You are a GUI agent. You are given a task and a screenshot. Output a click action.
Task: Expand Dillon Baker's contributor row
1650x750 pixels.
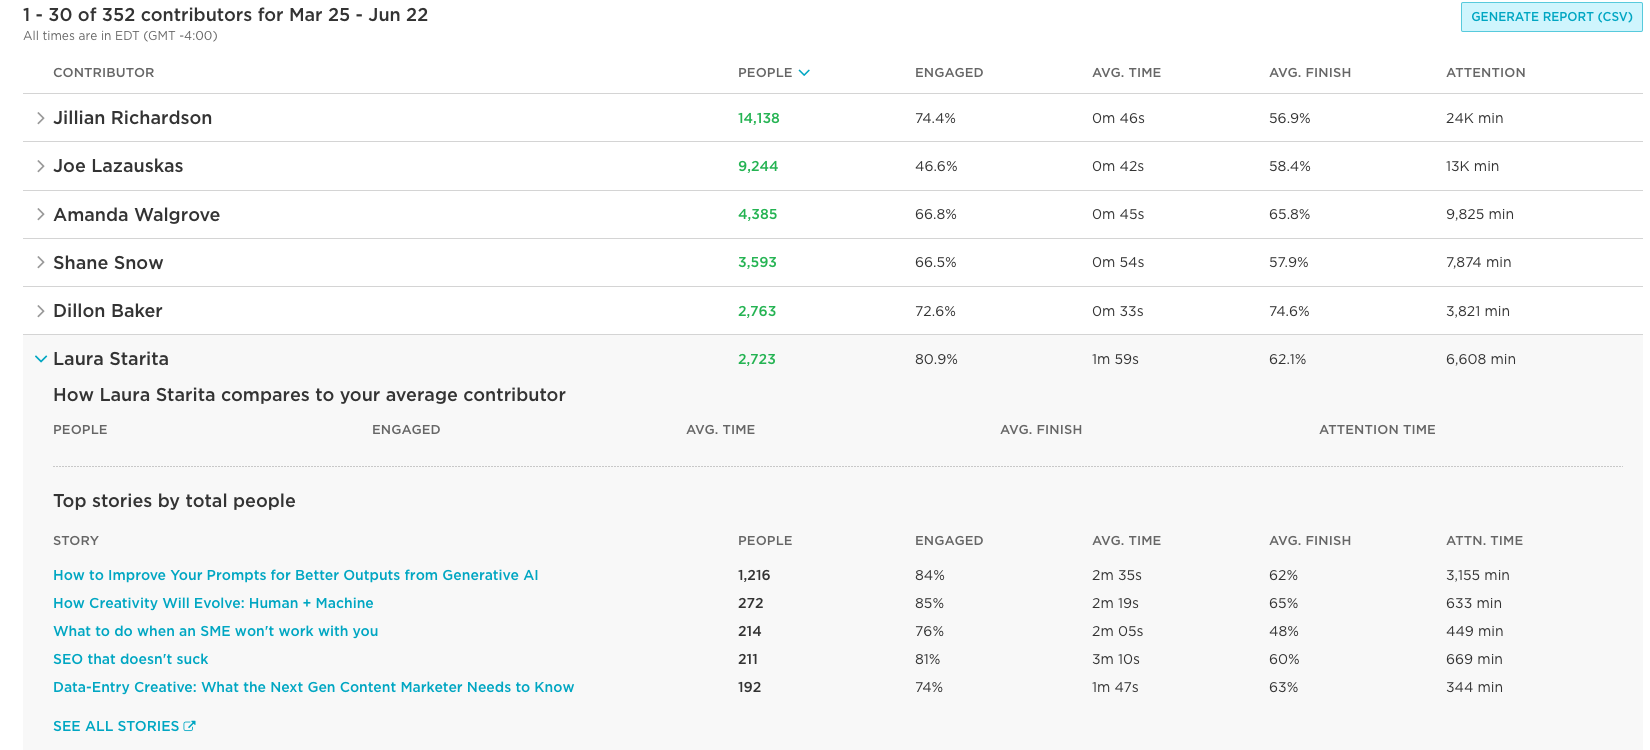tap(40, 310)
